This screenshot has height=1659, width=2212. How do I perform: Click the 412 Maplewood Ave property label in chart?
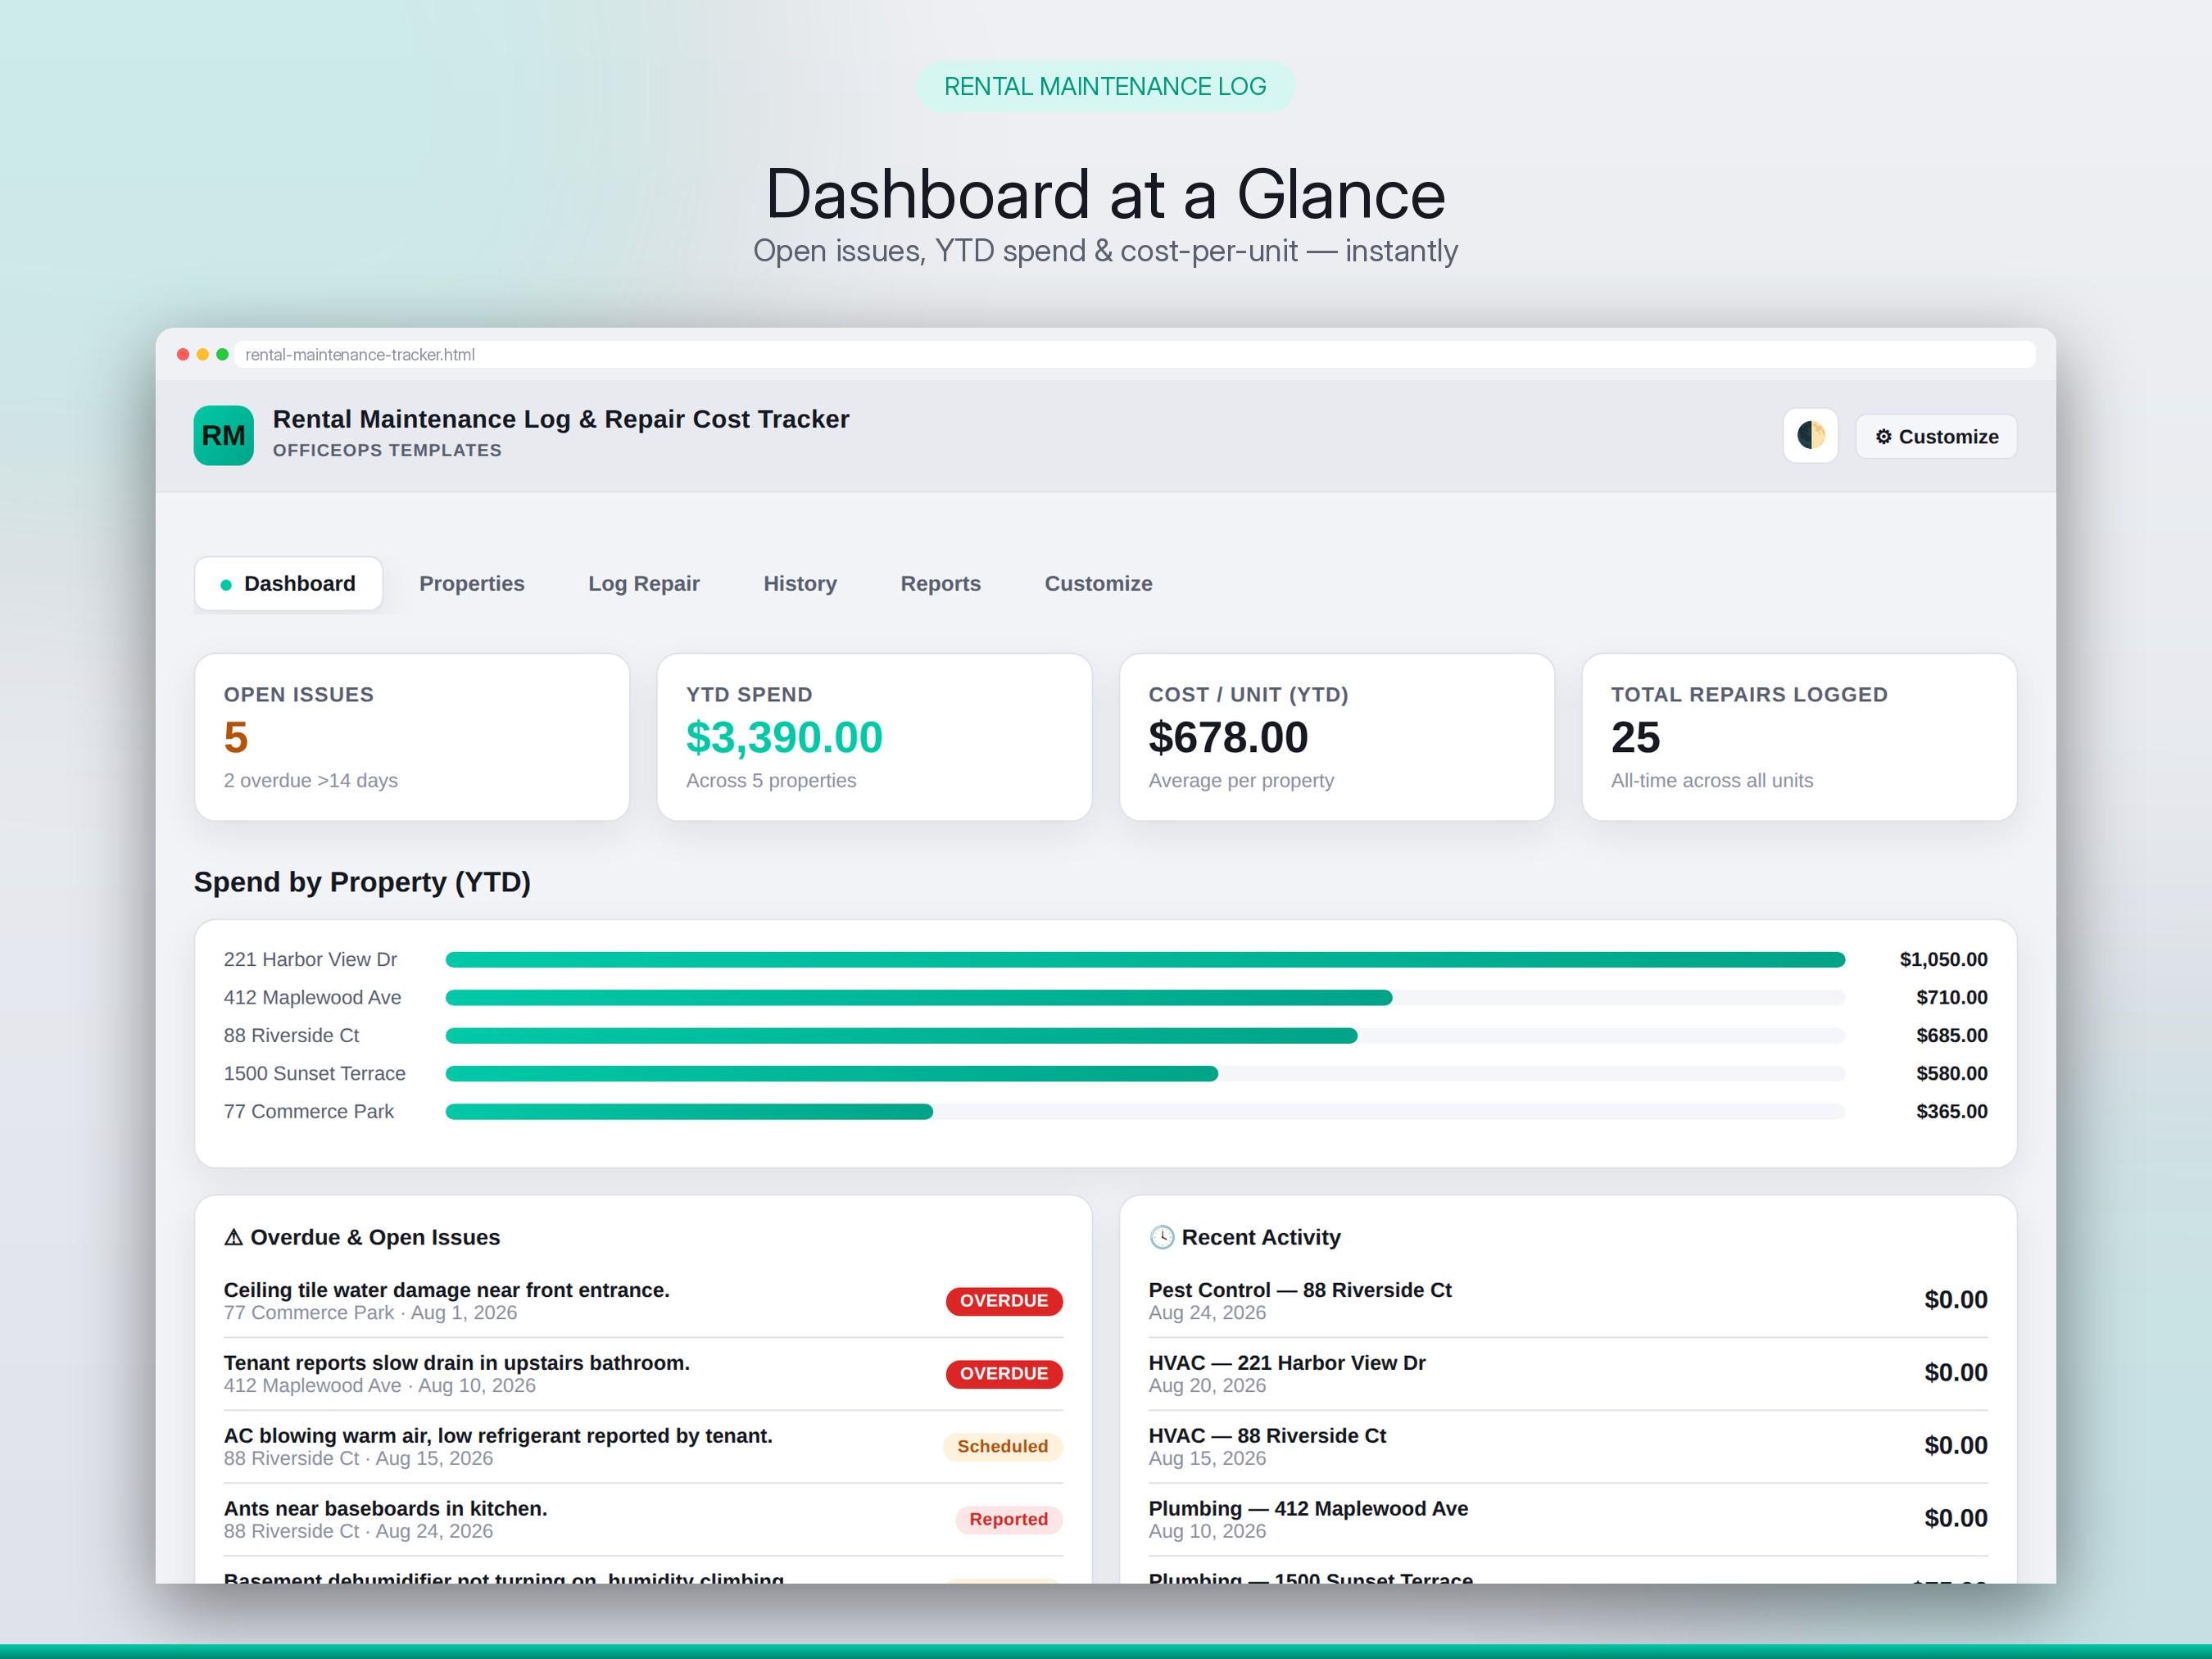312,997
